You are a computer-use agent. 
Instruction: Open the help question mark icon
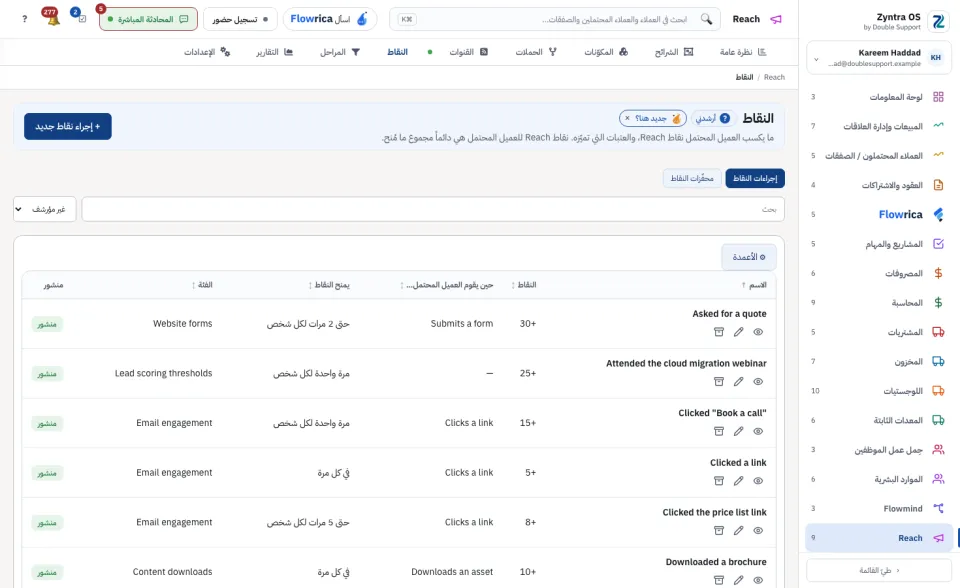point(24,19)
